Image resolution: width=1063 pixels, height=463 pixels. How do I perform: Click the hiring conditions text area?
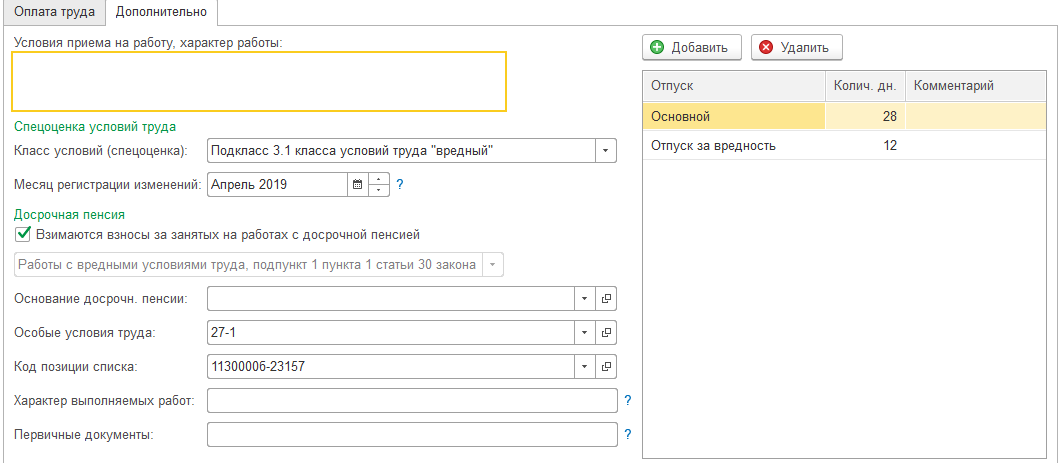click(x=259, y=81)
